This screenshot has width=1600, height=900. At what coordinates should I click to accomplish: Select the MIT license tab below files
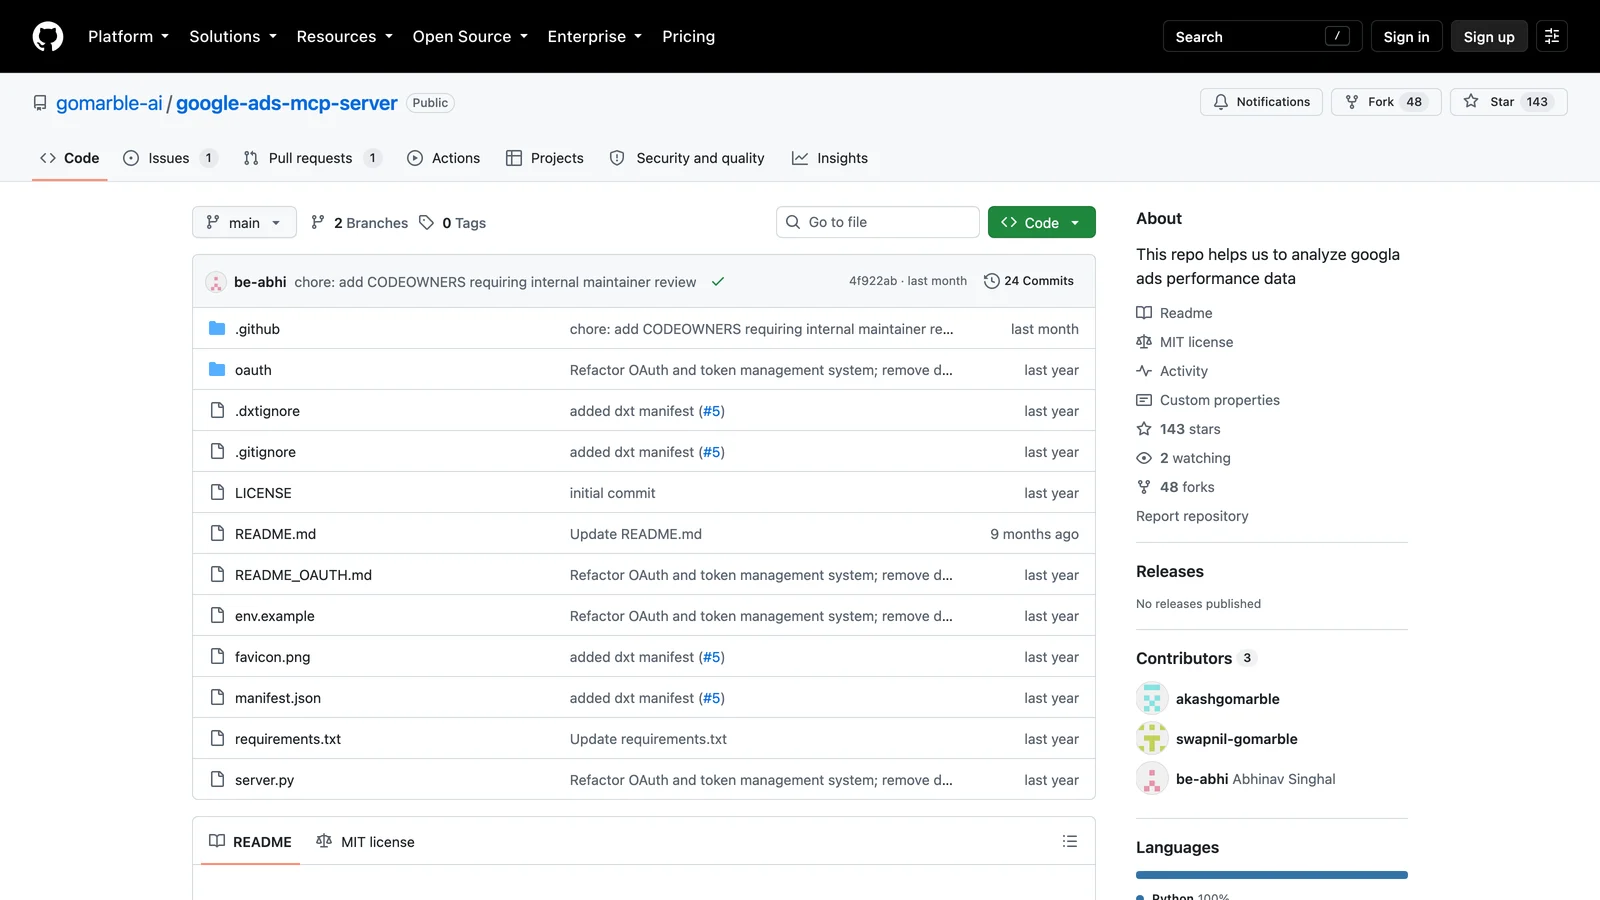(365, 842)
